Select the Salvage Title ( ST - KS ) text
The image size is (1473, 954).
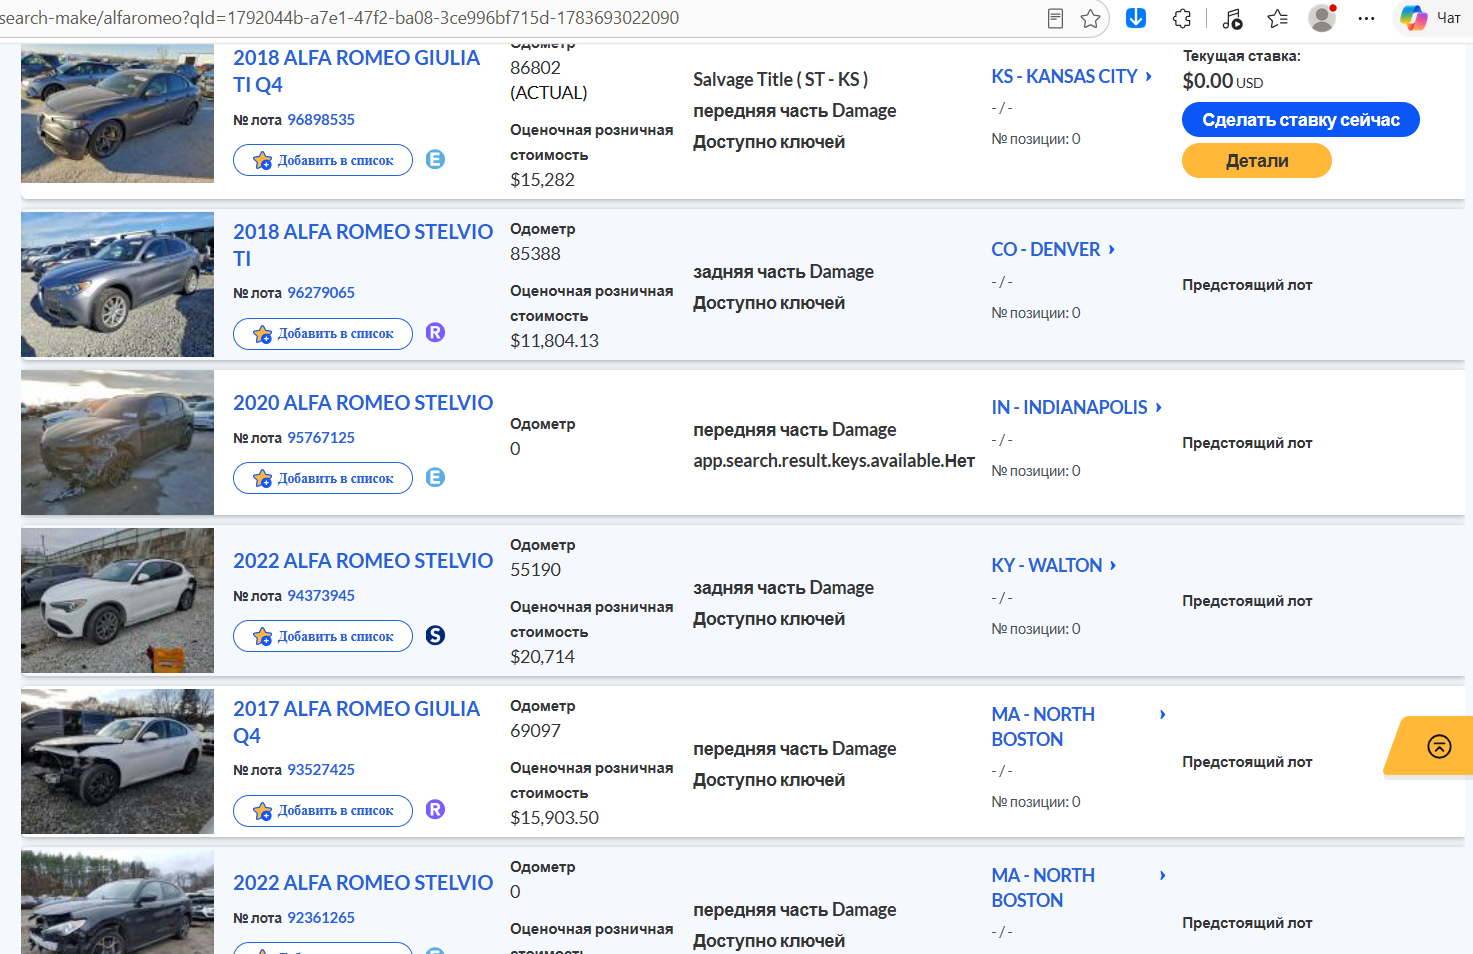coord(780,79)
